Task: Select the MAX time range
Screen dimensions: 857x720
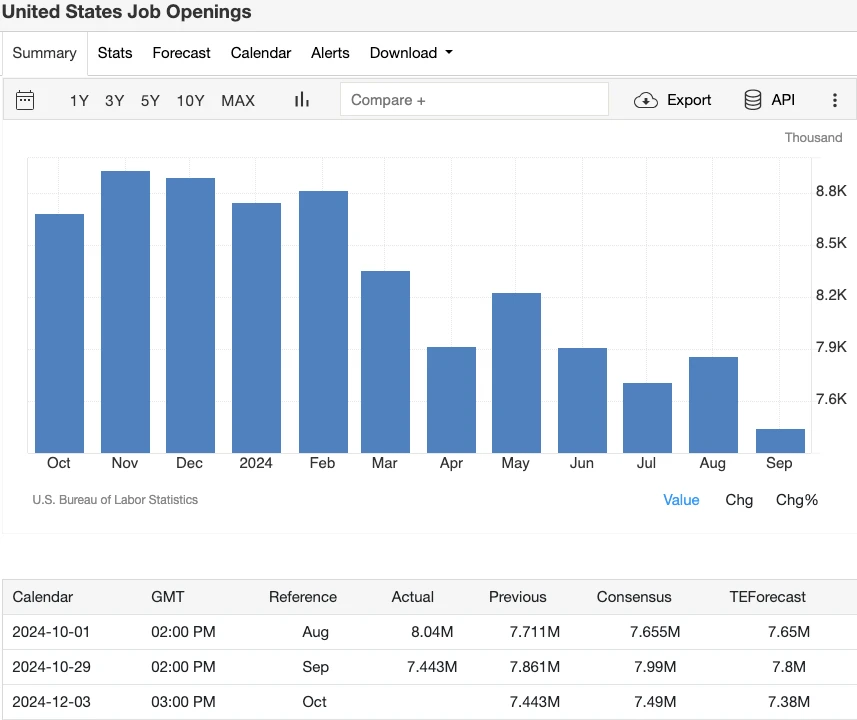Action: pyautogui.click(x=238, y=100)
